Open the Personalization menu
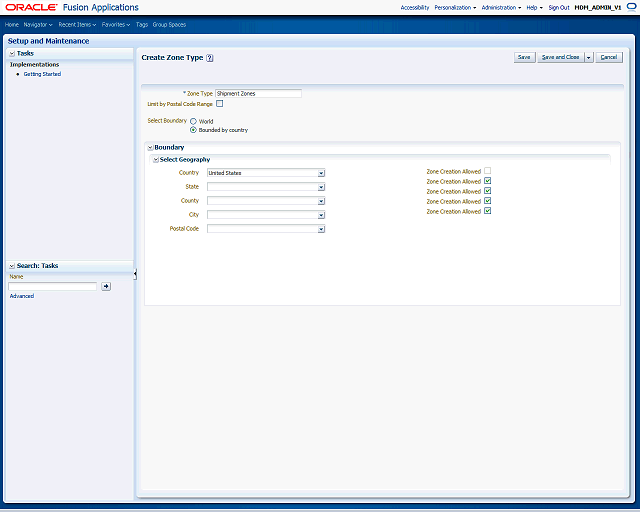The image size is (640, 512). [455, 8]
